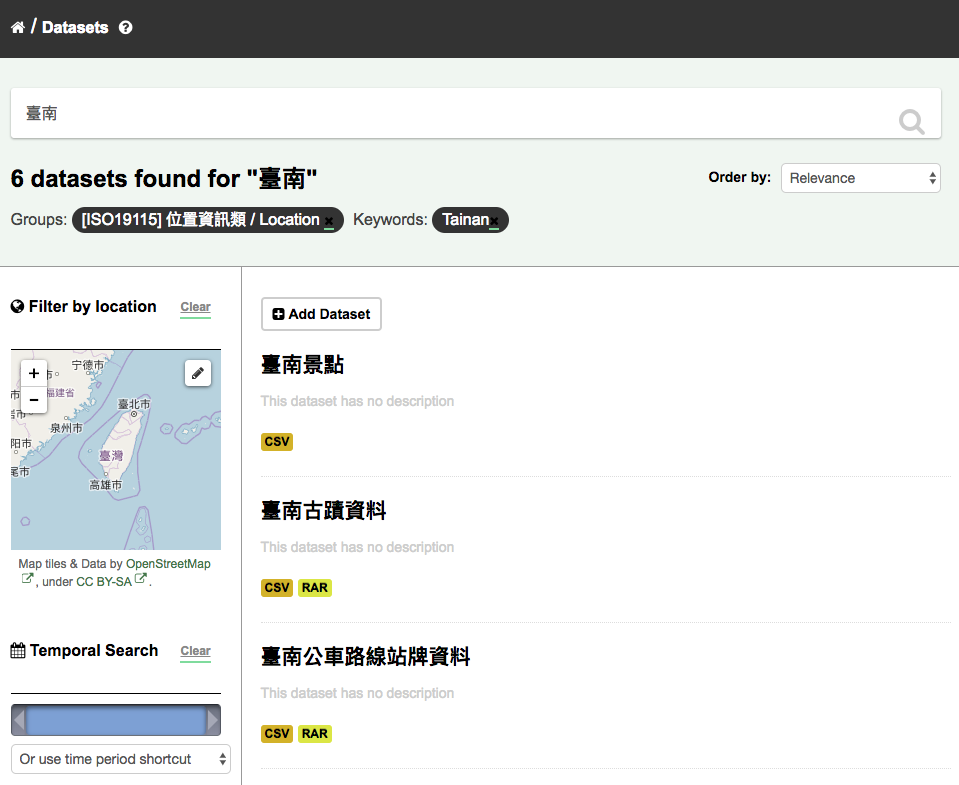This screenshot has height=785, width=959.
Task: Activate the map draw pencil tool
Action: tap(198, 373)
